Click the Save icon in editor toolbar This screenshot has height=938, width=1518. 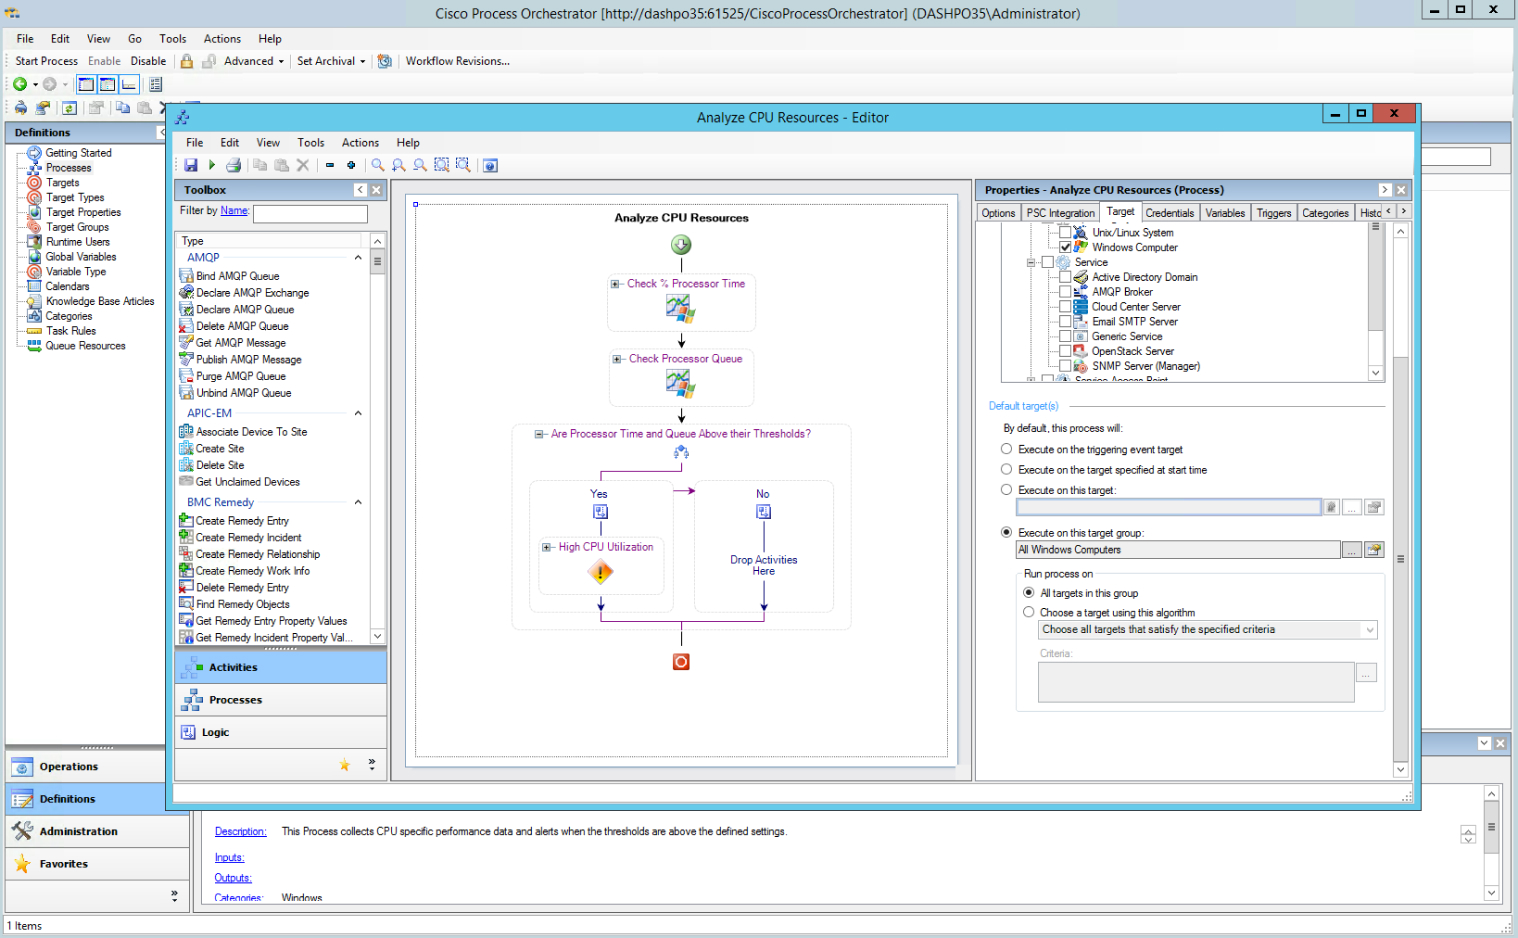(190, 165)
